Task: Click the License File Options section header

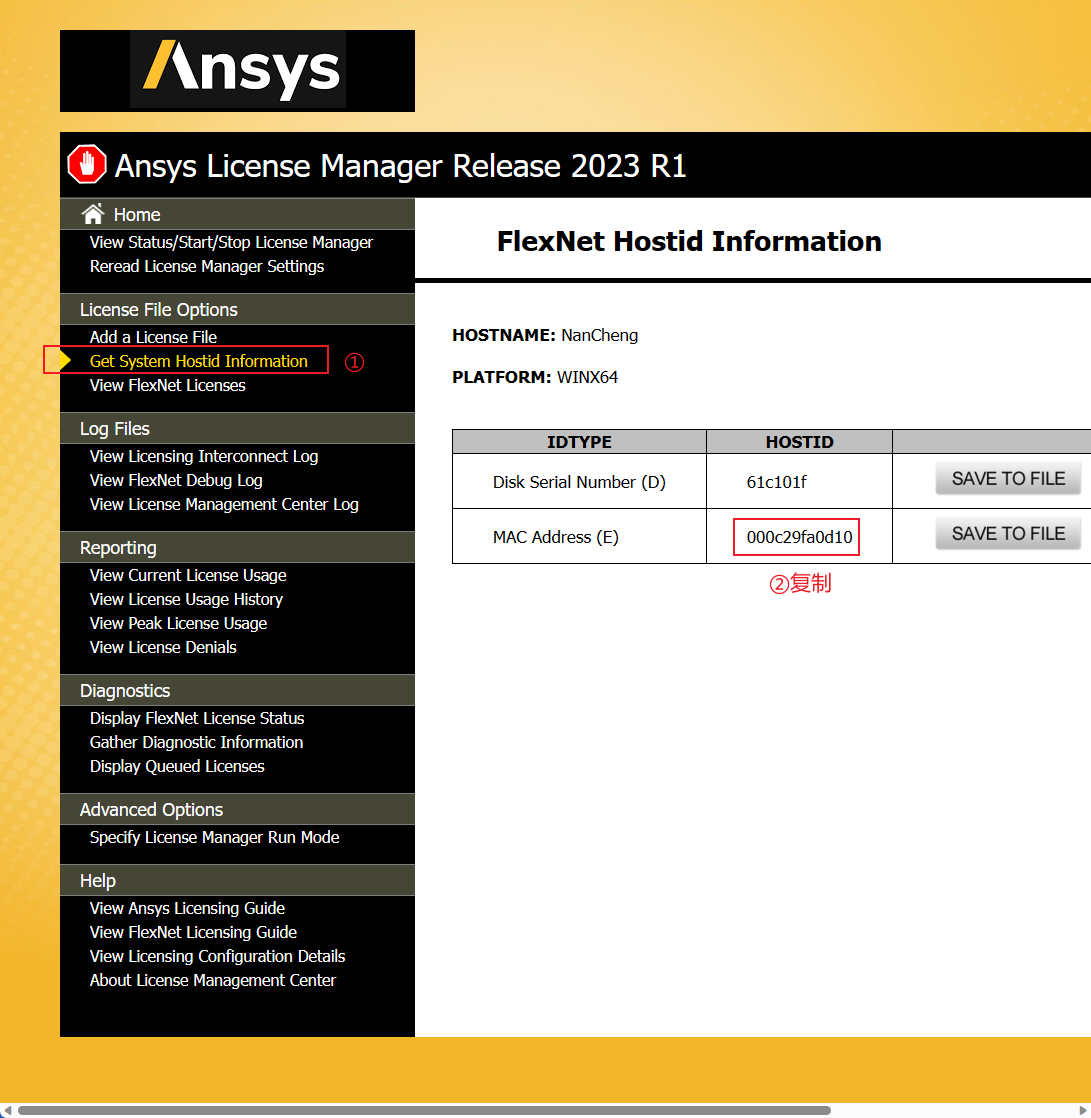Action: coord(237,309)
